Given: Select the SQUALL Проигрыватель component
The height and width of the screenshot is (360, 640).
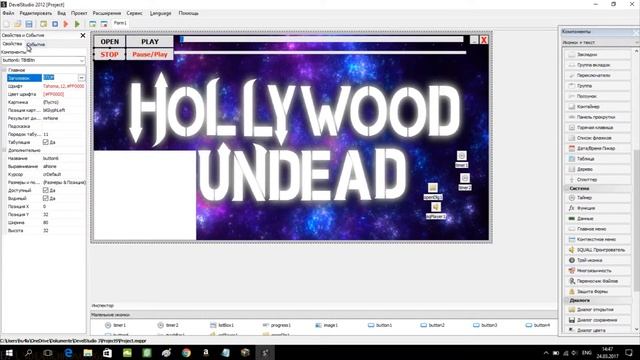Looking at the screenshot, I should (x=598, y=250).
